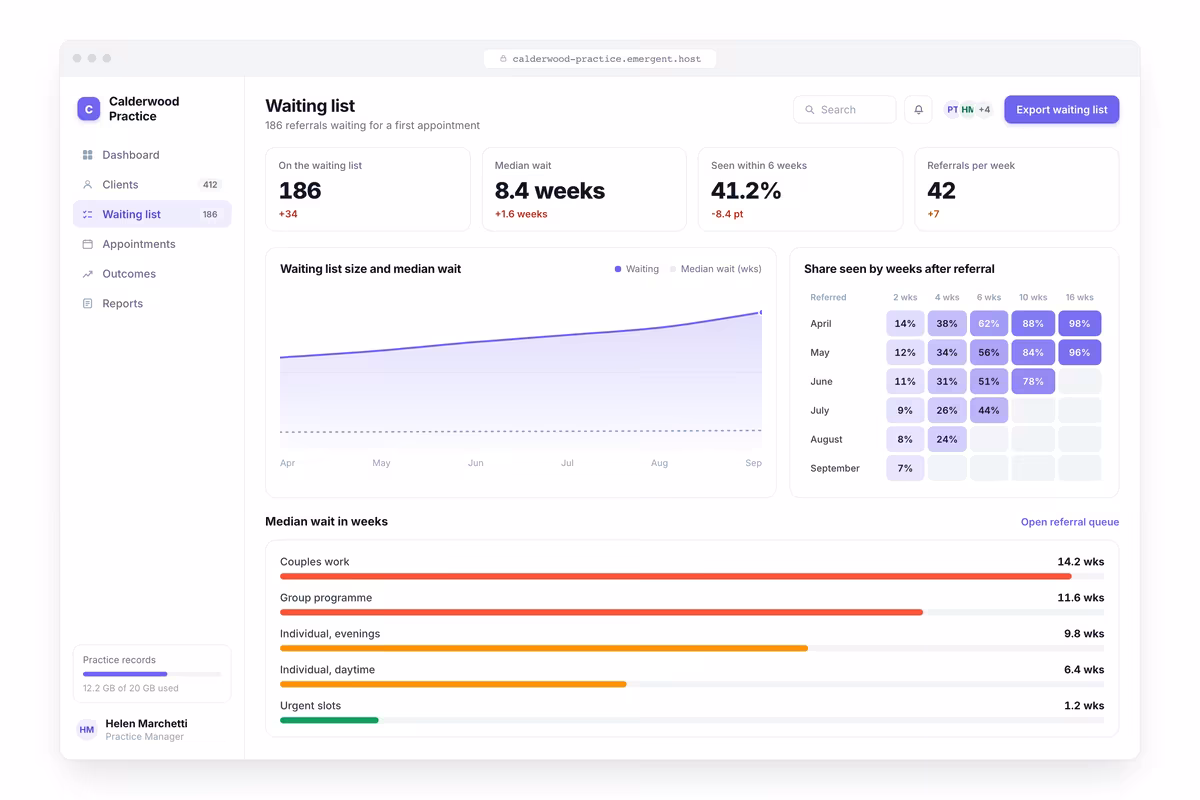Click the 10 wks column header

[1033, 297]
